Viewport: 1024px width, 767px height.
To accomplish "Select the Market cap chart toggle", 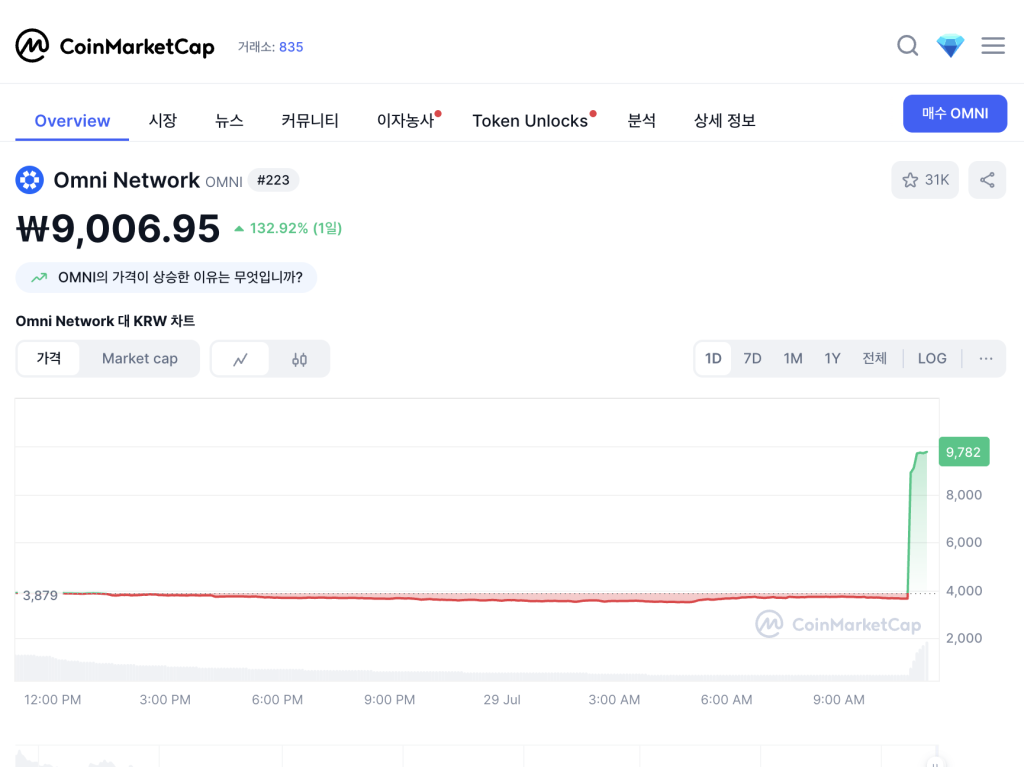I will pyautogui.click(x=140, y=358).
